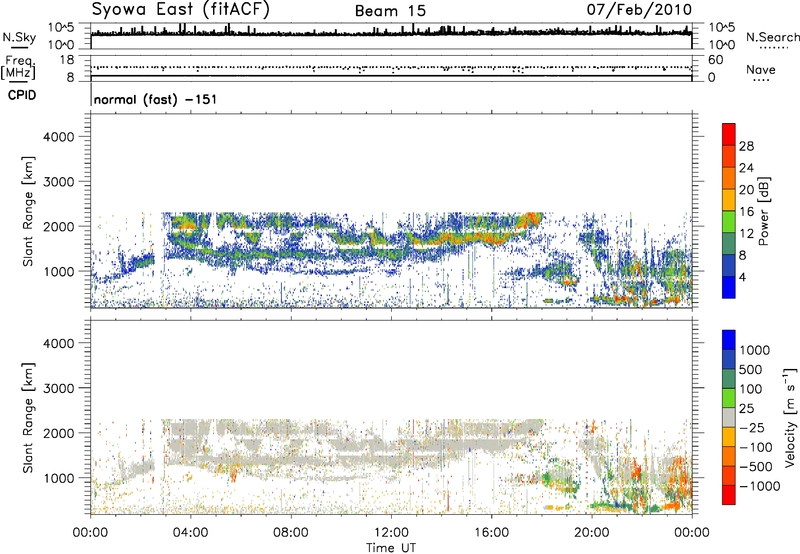
Task: Click the '-1000' label on Velocity colorbar
Action: (x=759, y=486)
